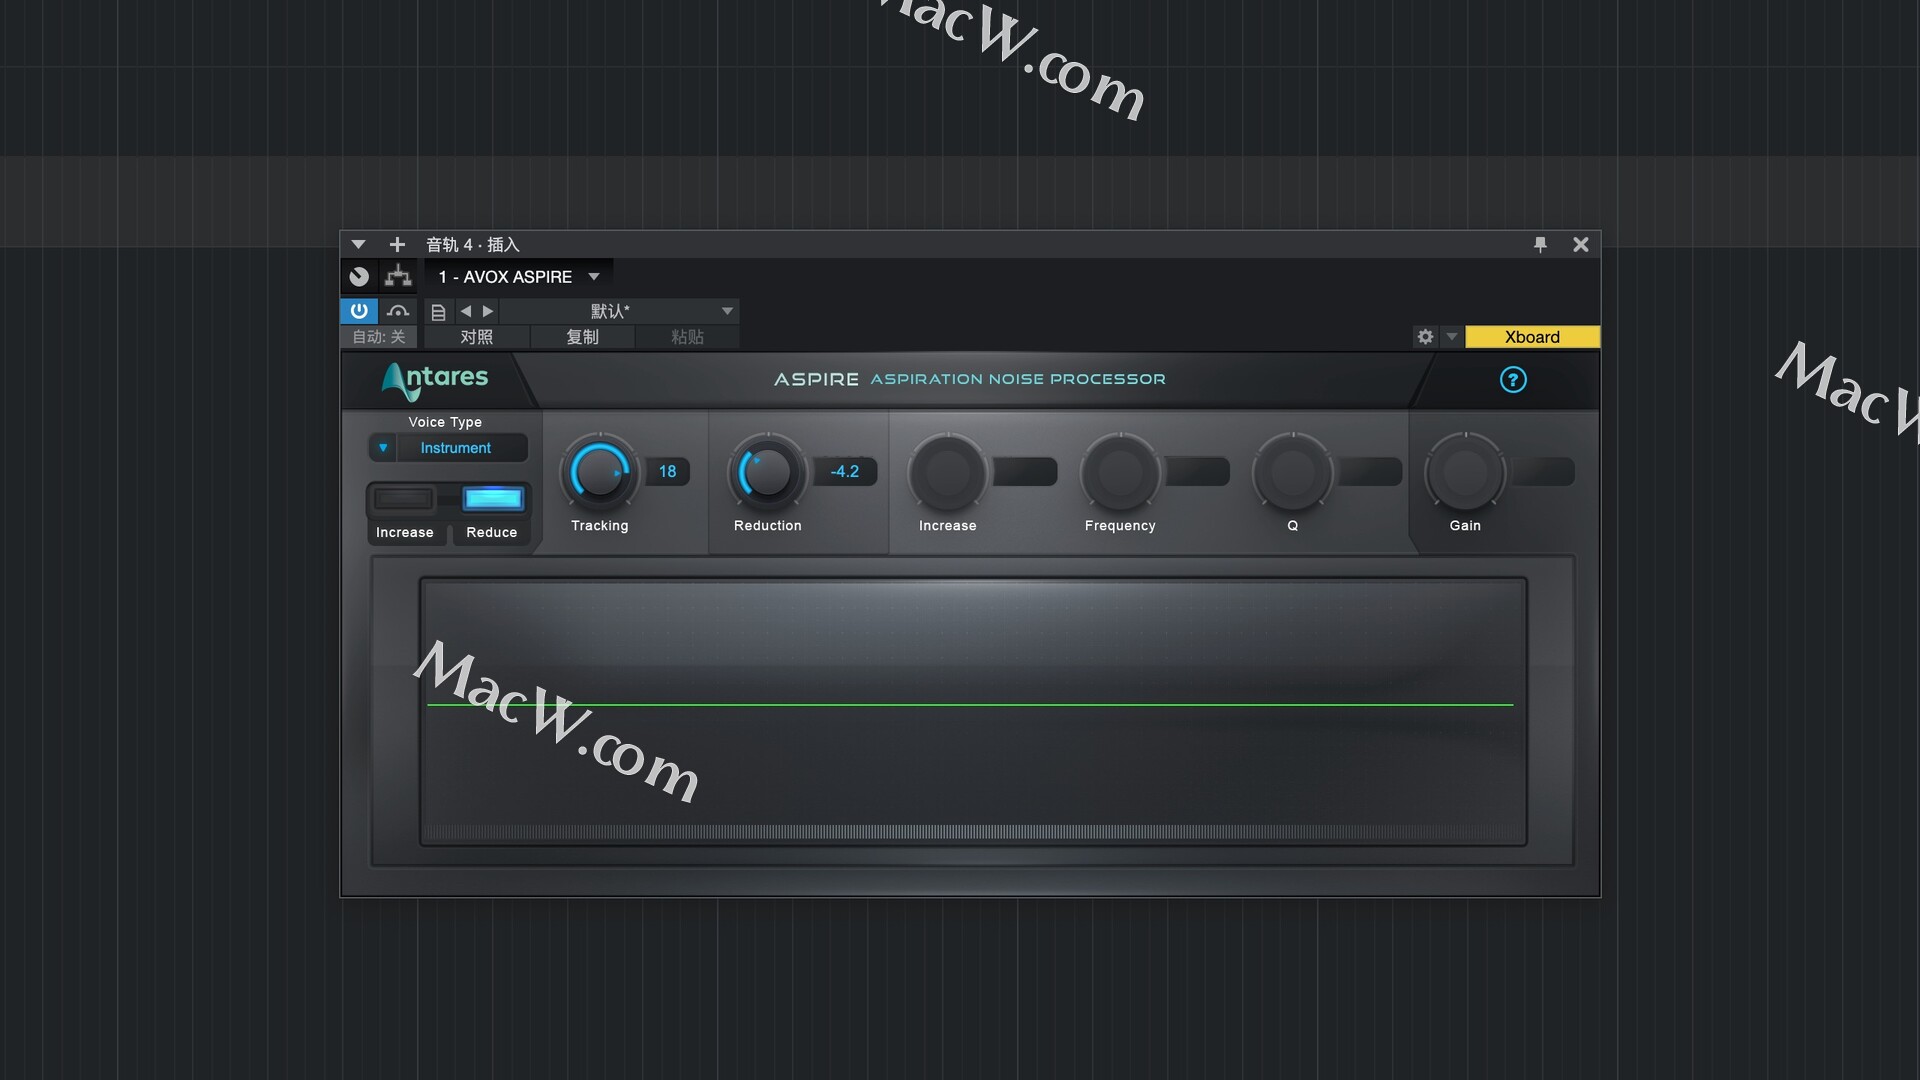Open the preset file page icon
Screen dimensions: 1920x1080
click(x=438, y=312)
